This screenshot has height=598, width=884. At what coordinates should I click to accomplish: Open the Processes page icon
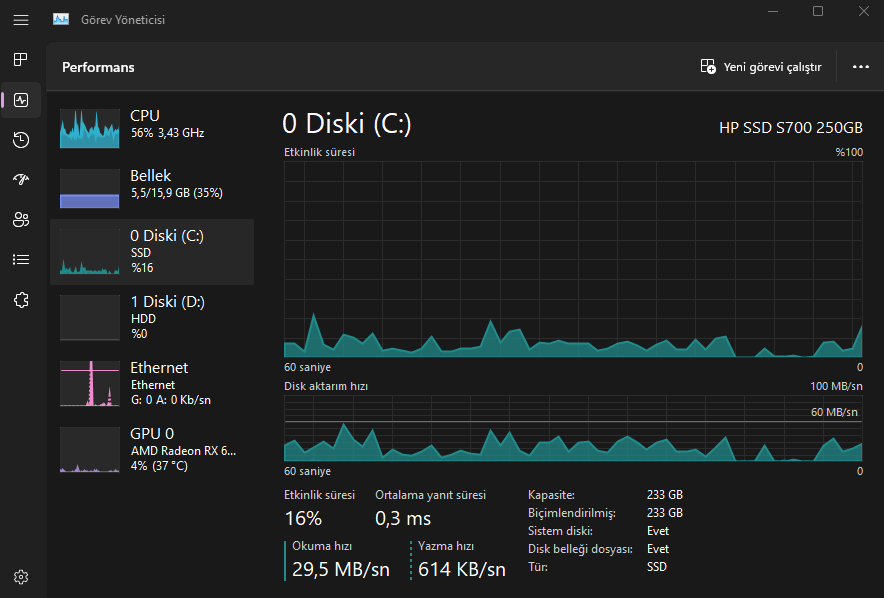21,59
